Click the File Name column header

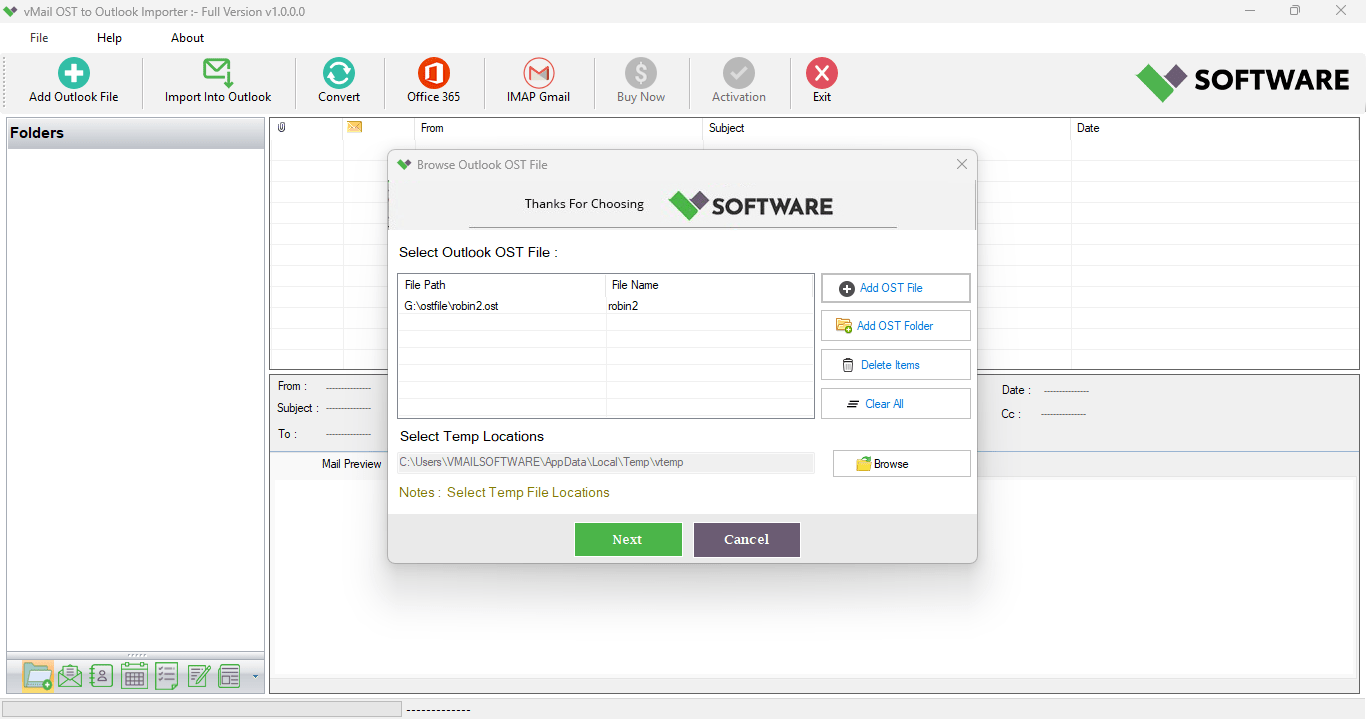click(710, 285)
